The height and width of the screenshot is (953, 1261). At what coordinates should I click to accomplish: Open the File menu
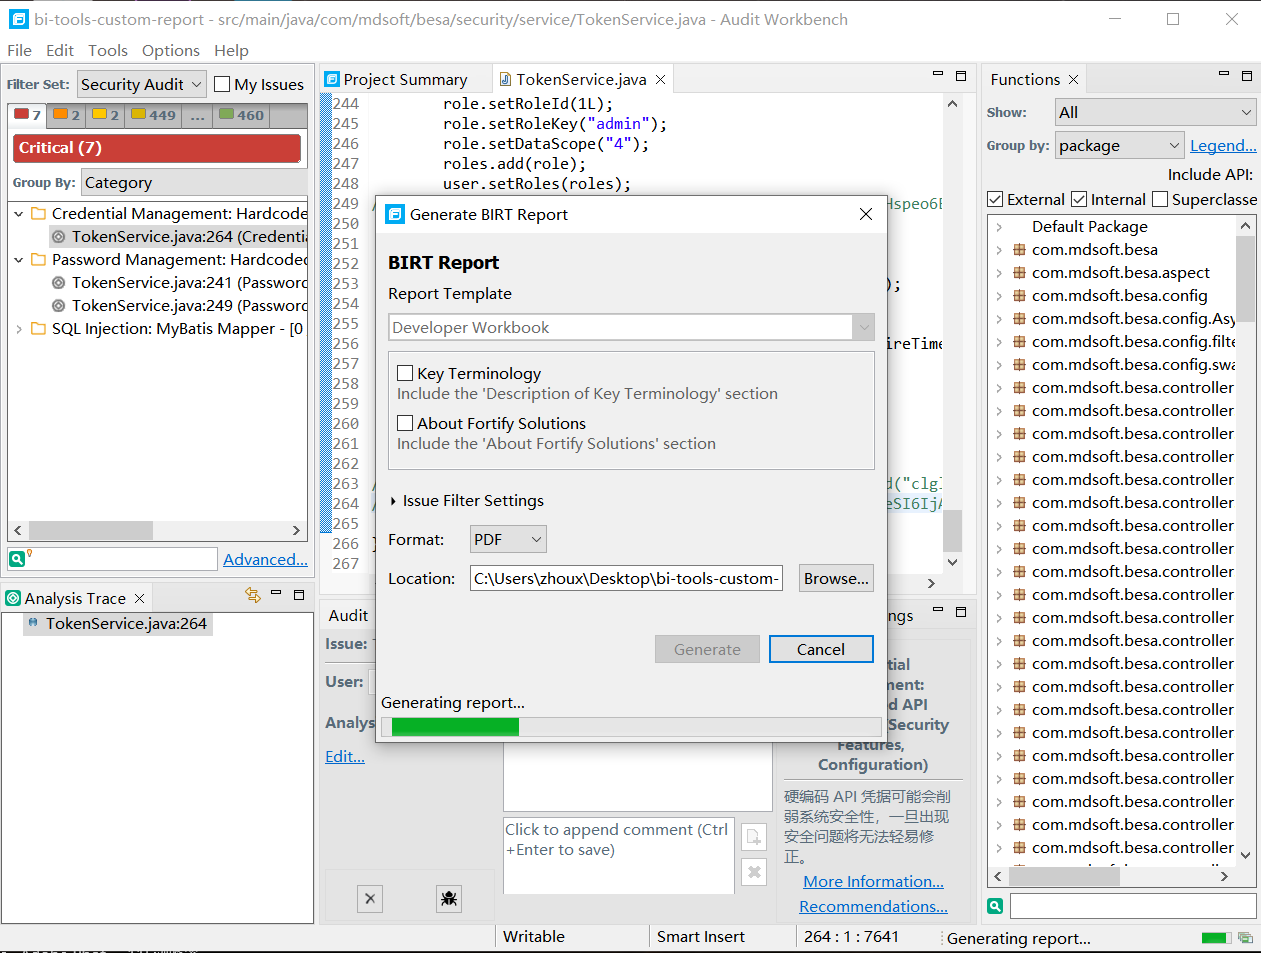coord(19,50)
